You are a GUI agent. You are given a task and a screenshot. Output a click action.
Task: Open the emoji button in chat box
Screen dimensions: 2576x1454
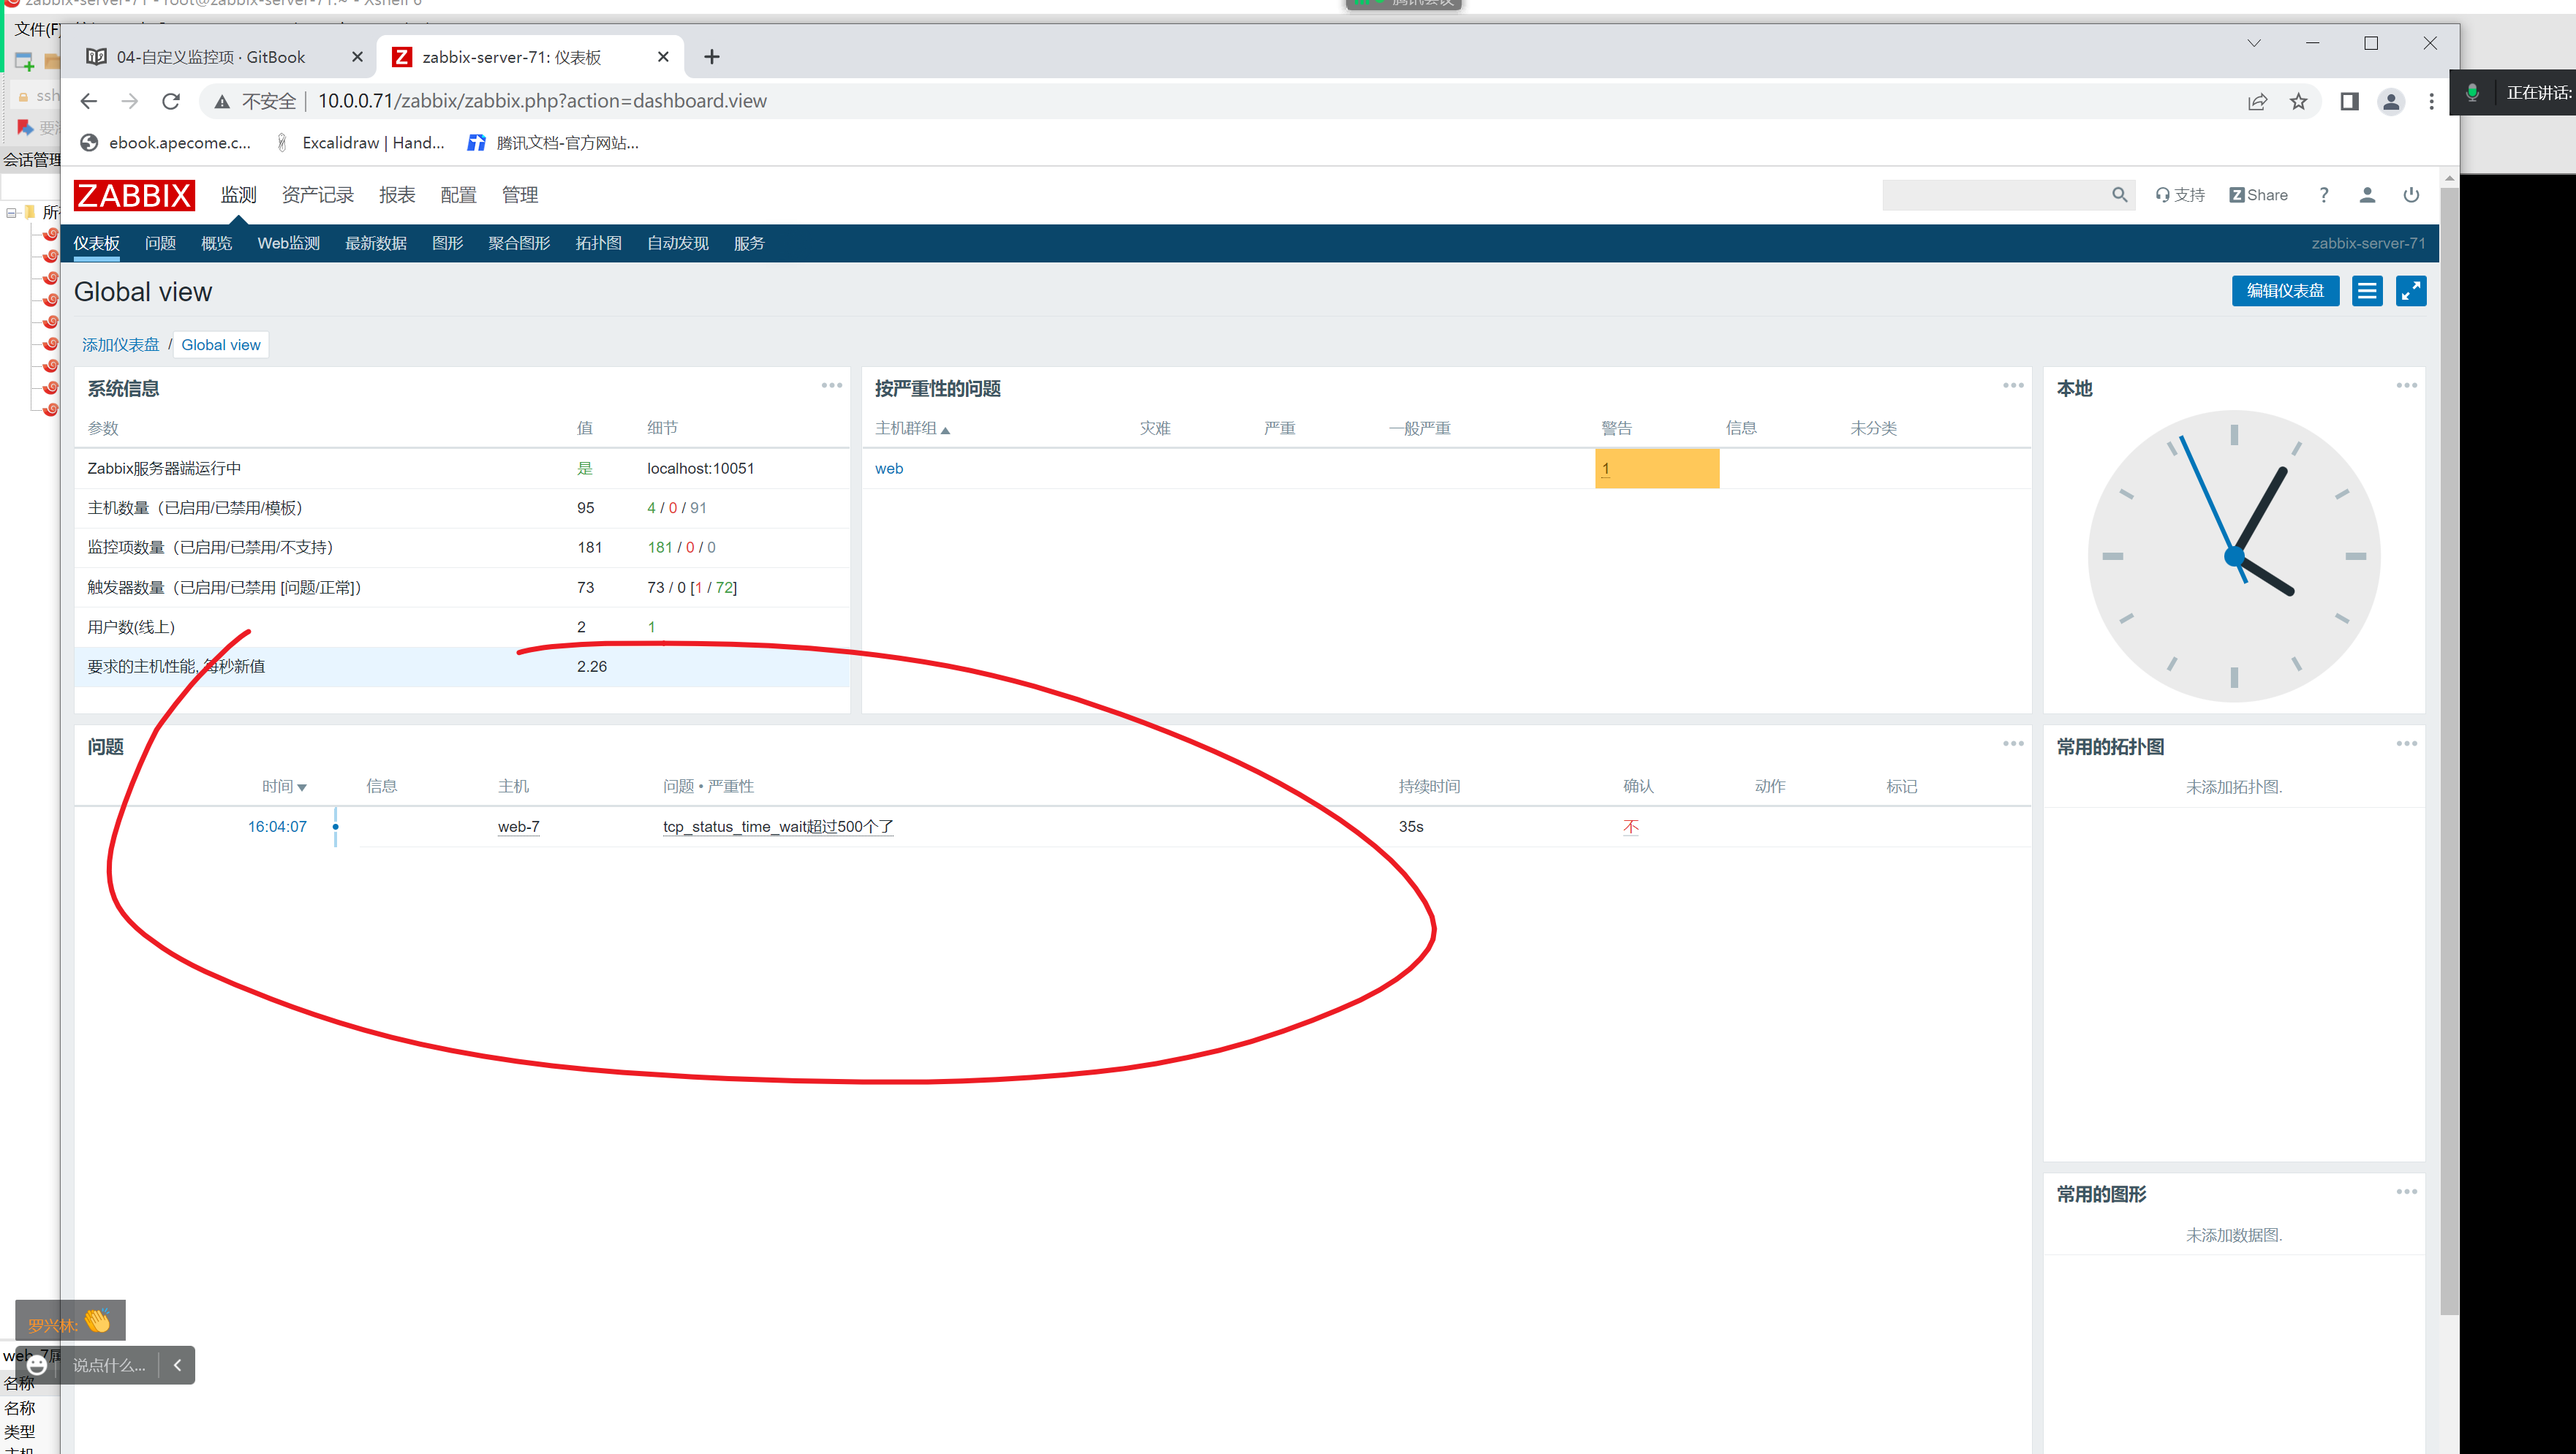tap(37, 1364)
